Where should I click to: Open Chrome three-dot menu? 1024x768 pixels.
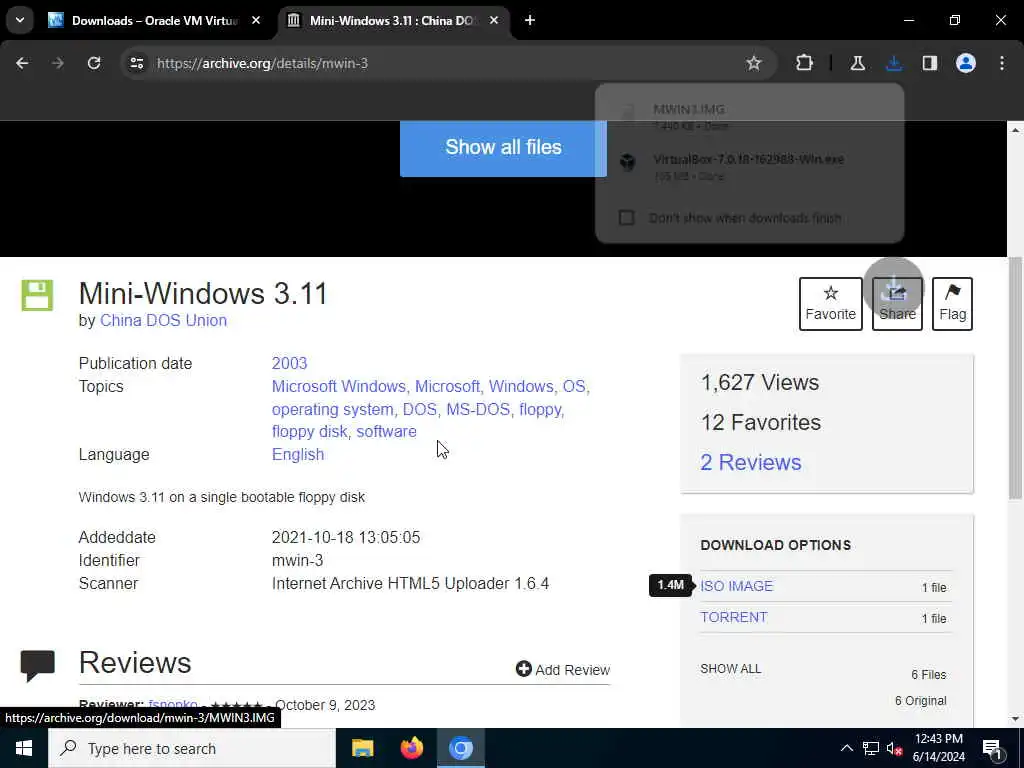coord(1002,63)
